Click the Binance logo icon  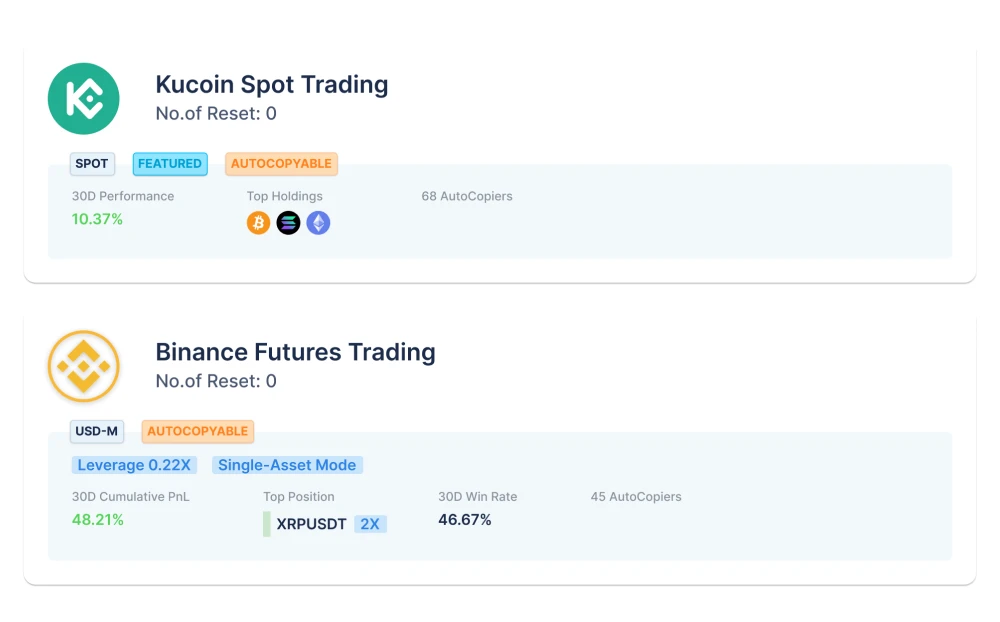(x=84, y=366)
